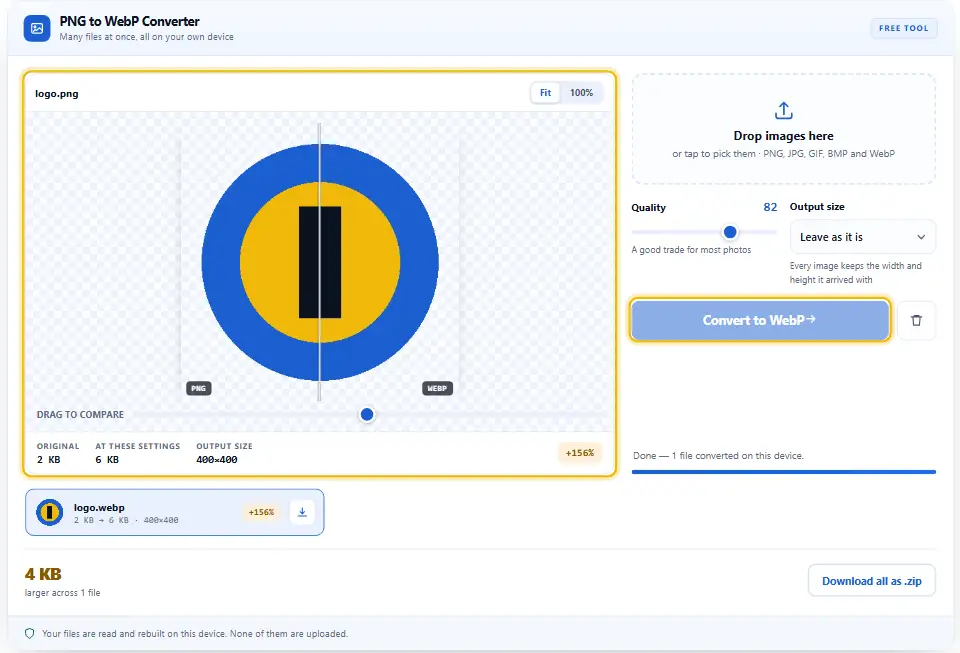Click the drag-to-compare slider handle
The height and width of the screenshot is (653, 960).
pos(367,415)
